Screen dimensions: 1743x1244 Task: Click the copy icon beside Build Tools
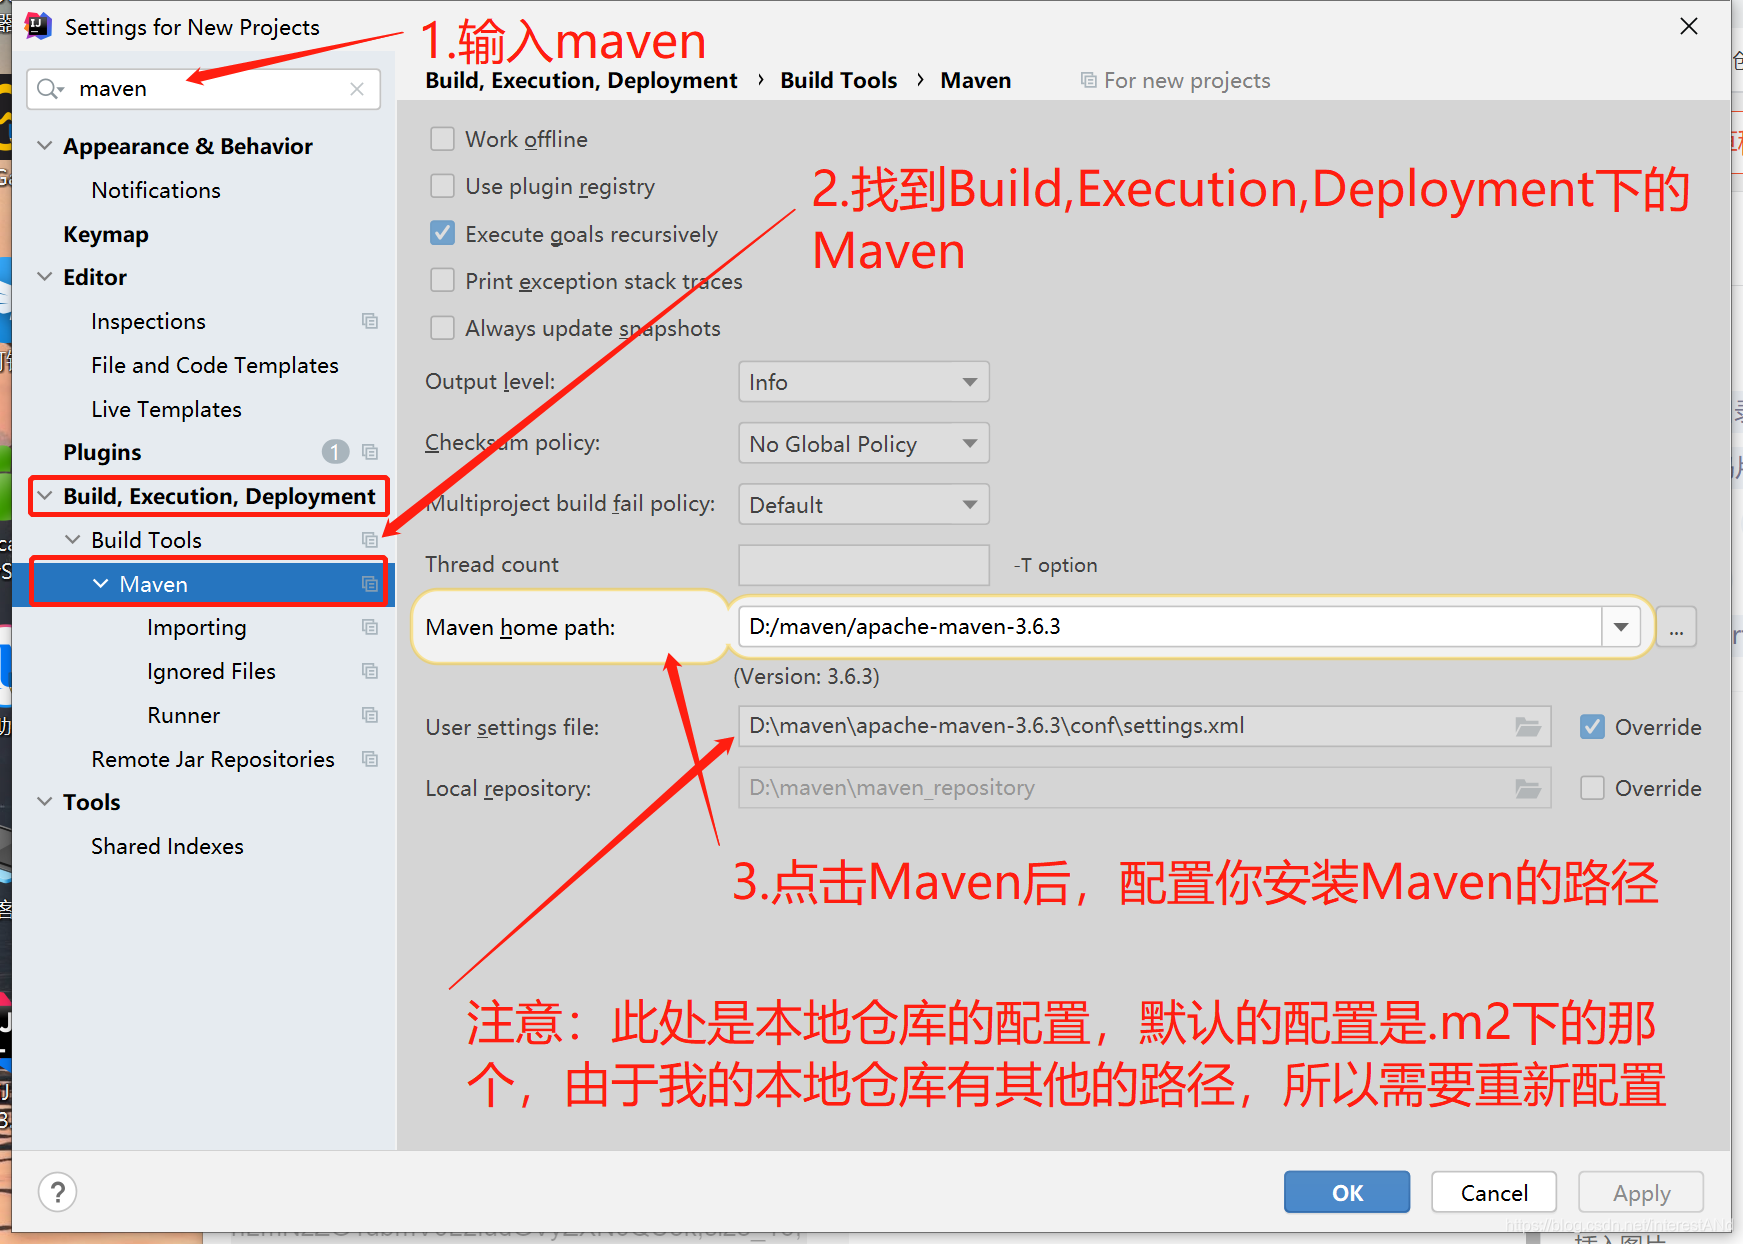coord(370,540)
